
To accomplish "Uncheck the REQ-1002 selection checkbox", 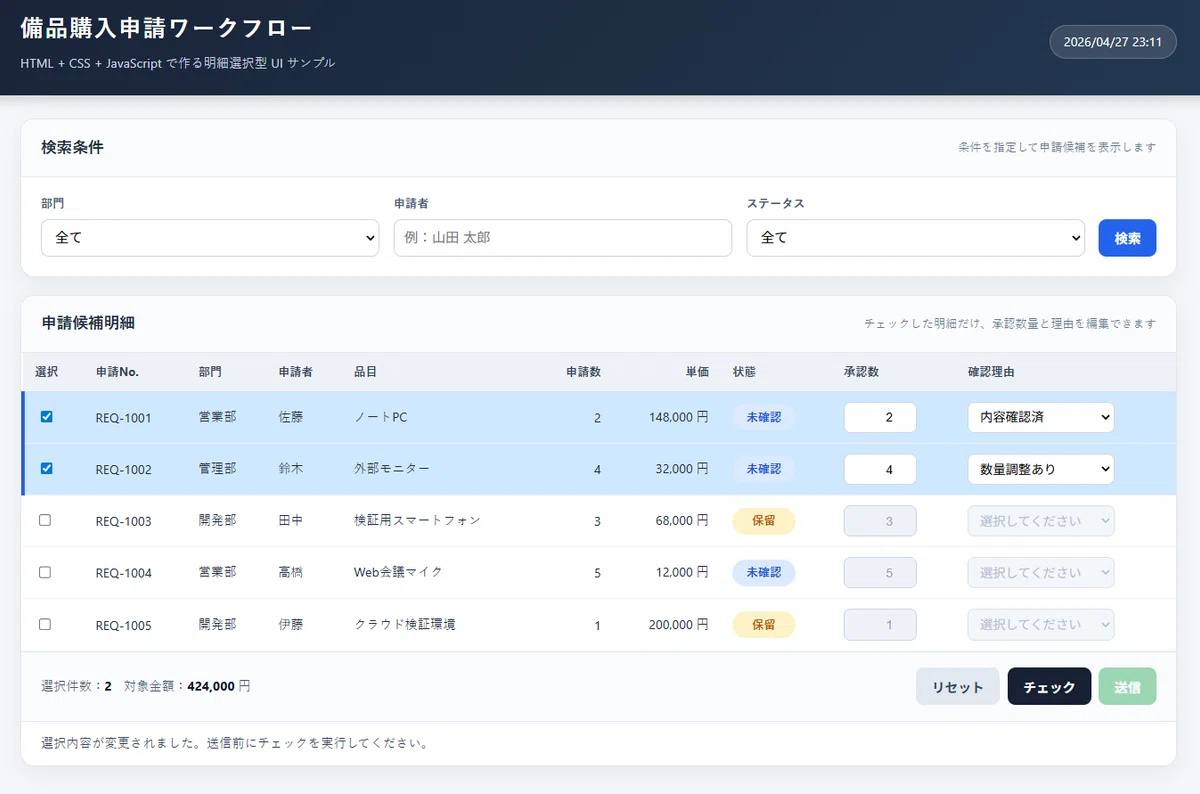I will (46, 468).
